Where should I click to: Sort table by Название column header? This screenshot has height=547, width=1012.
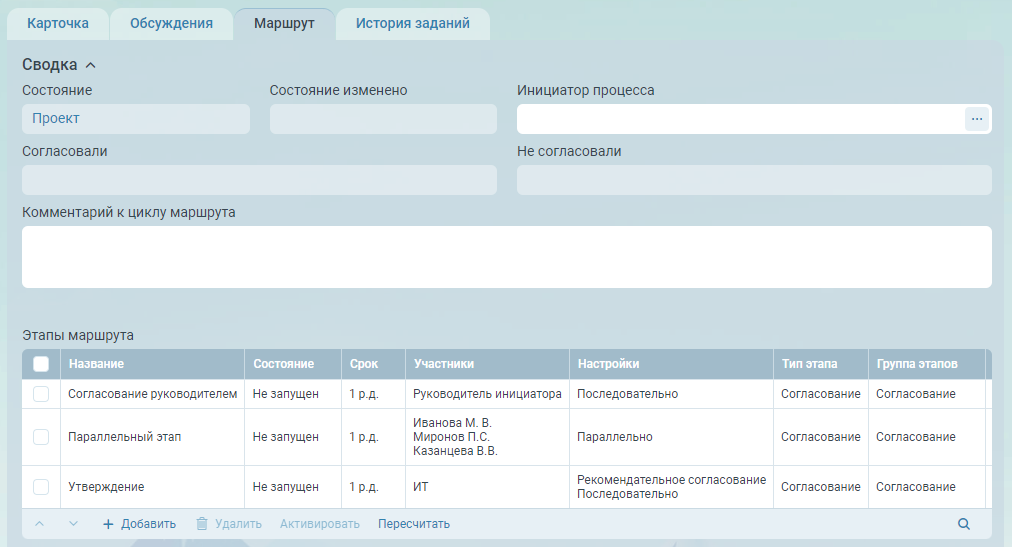point(96,364)
